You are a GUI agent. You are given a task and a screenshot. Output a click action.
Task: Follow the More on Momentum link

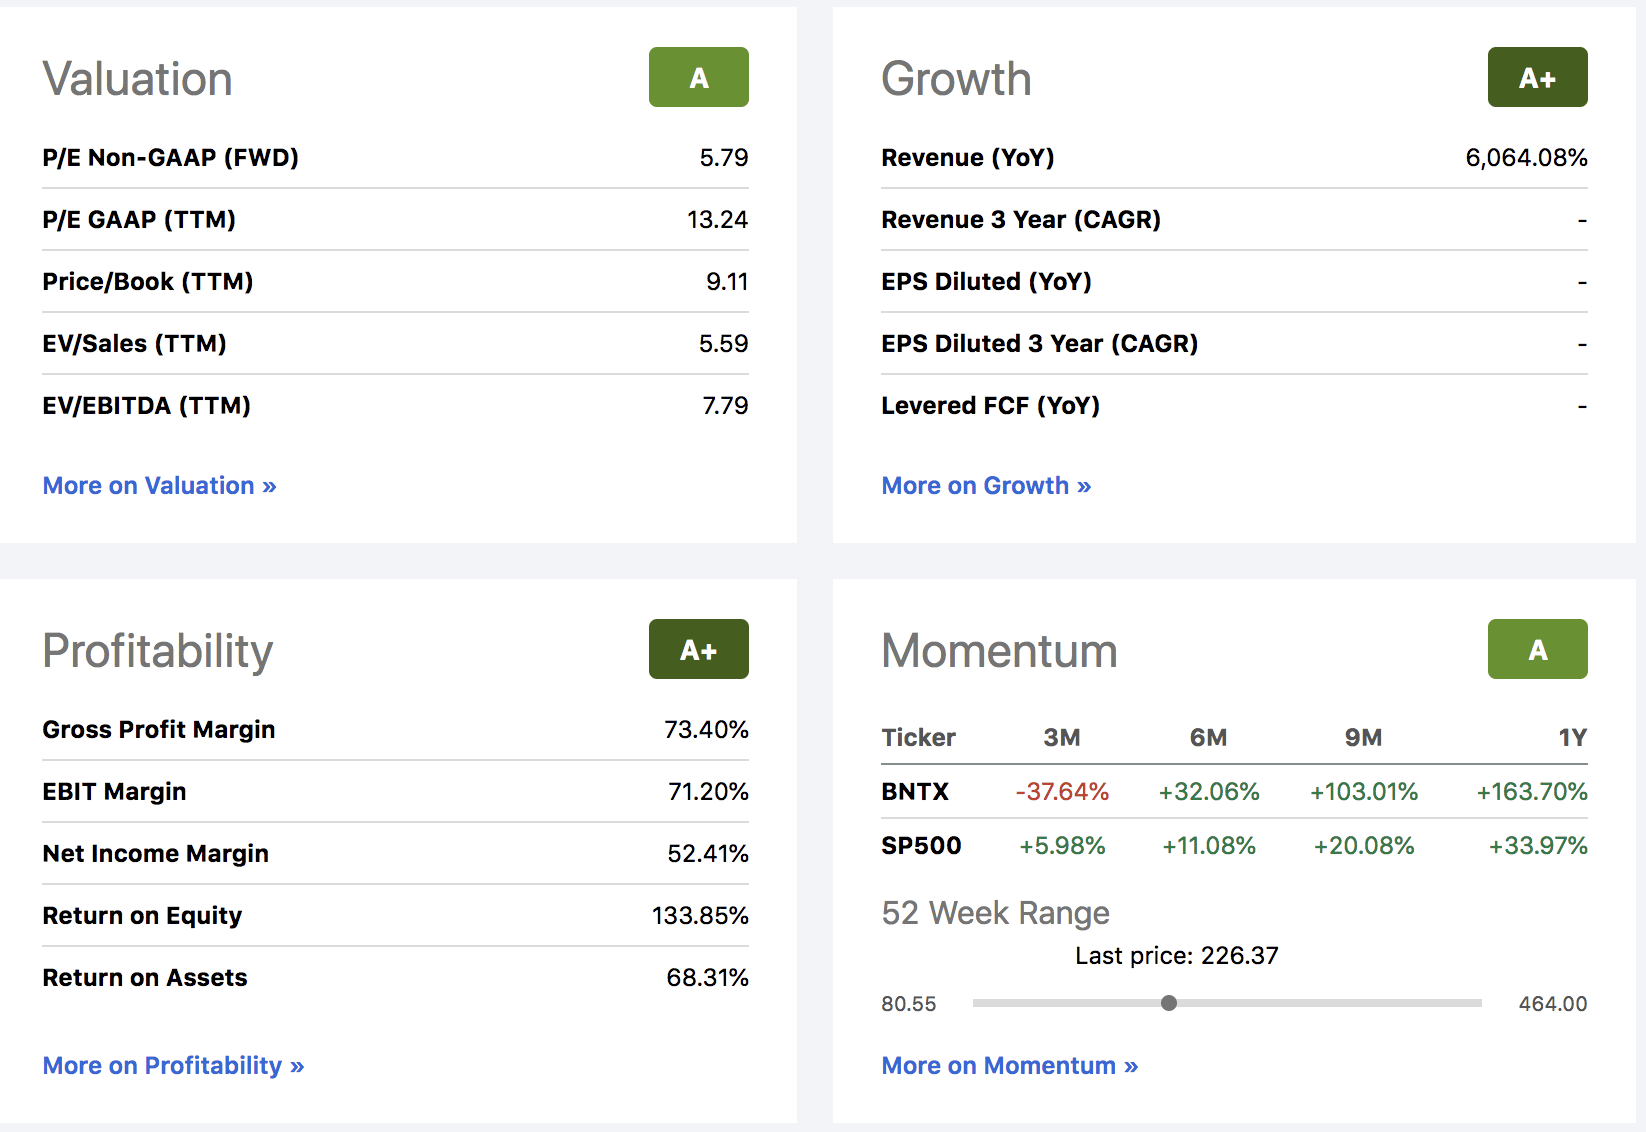coord(1010,1066)
